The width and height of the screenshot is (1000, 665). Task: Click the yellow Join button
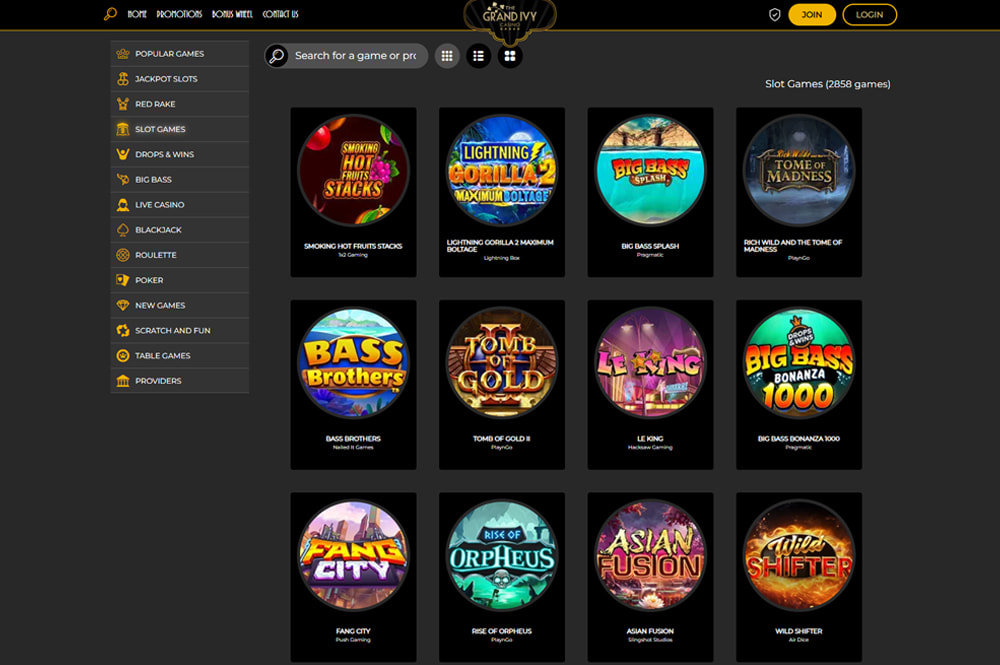tap(812, 15)
